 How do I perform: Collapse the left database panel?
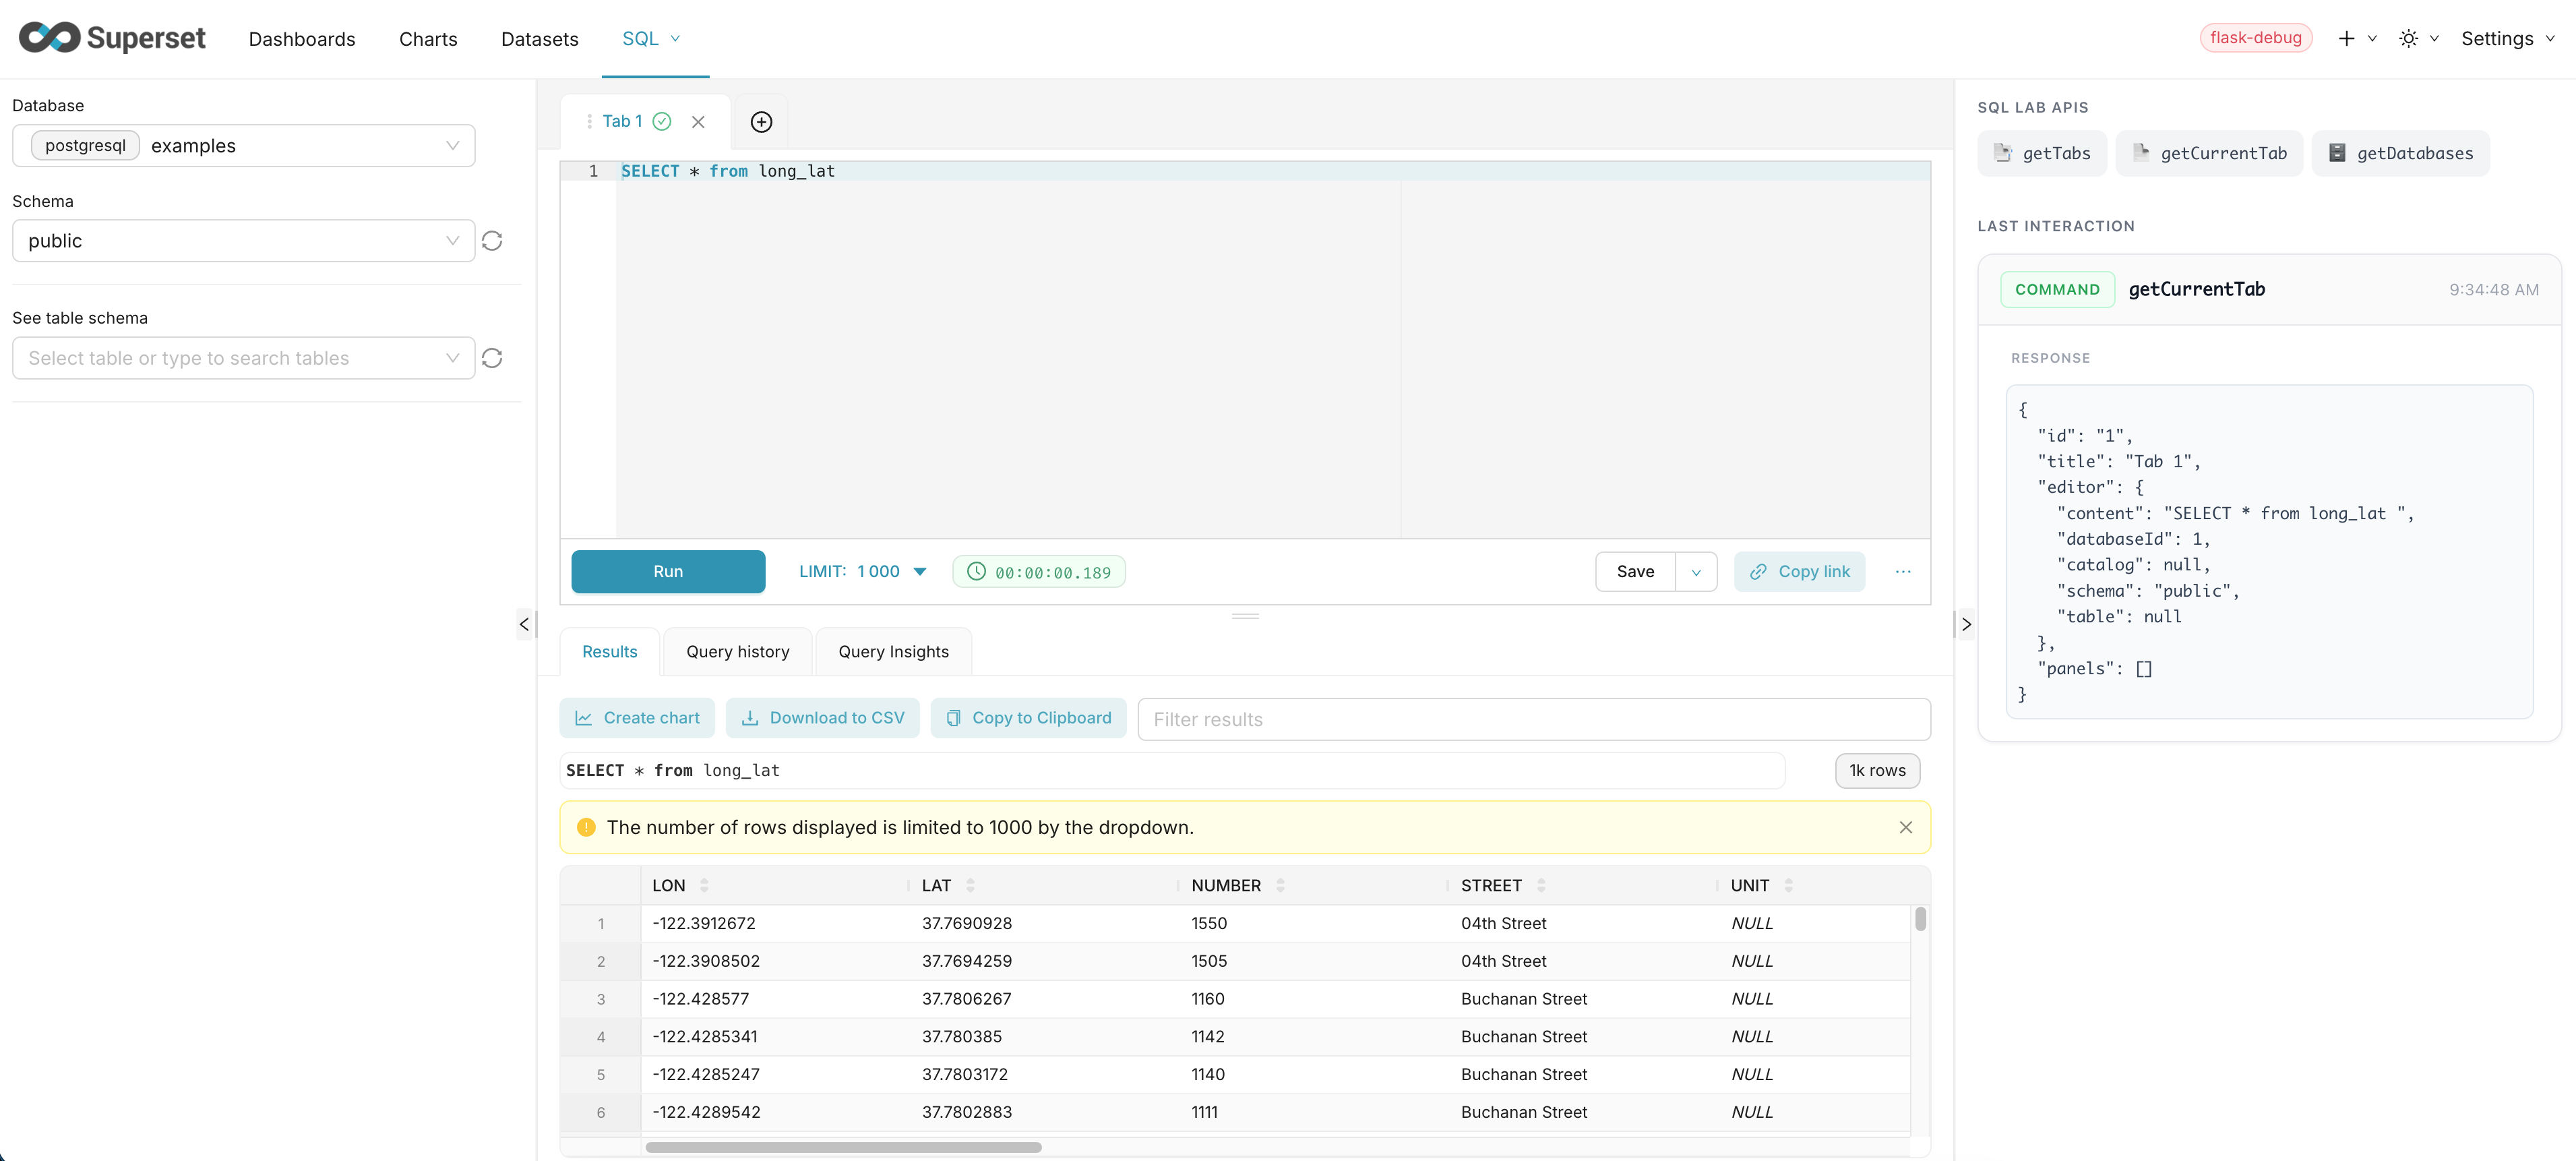point(524,624)
